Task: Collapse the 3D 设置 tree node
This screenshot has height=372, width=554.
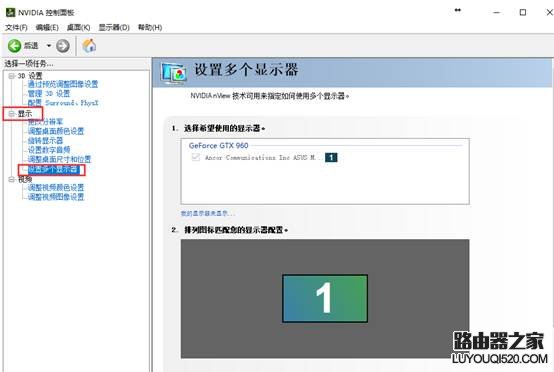Action: [x=12, y=76]
